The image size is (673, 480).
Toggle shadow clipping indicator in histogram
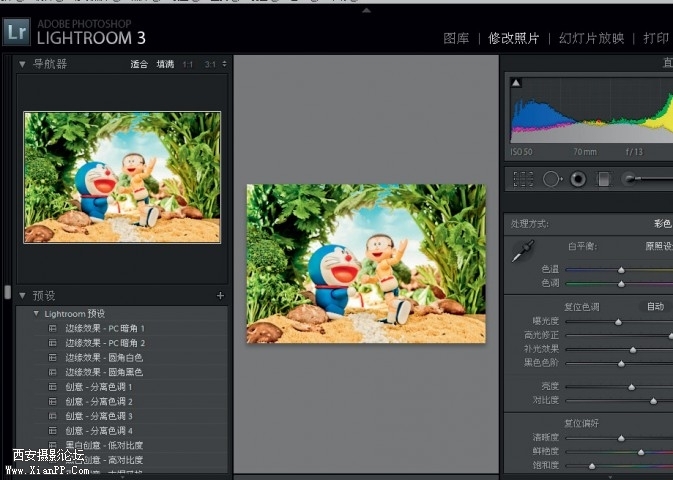click(x=516, y=84)
